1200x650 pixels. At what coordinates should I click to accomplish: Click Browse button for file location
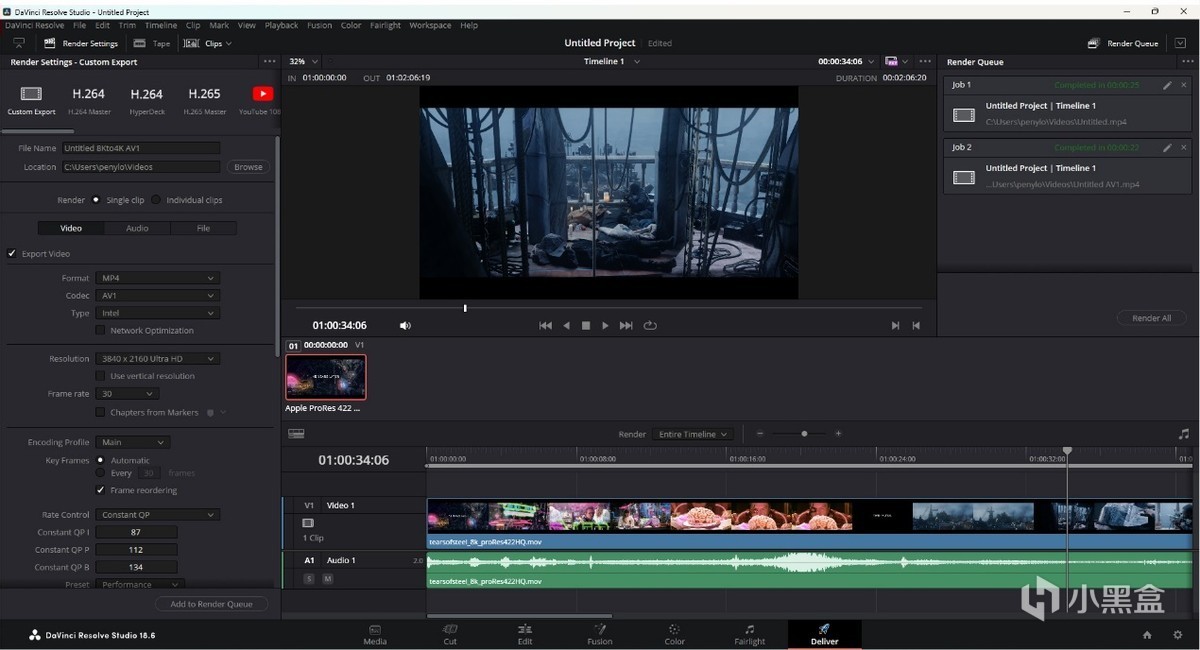(248, 167)
